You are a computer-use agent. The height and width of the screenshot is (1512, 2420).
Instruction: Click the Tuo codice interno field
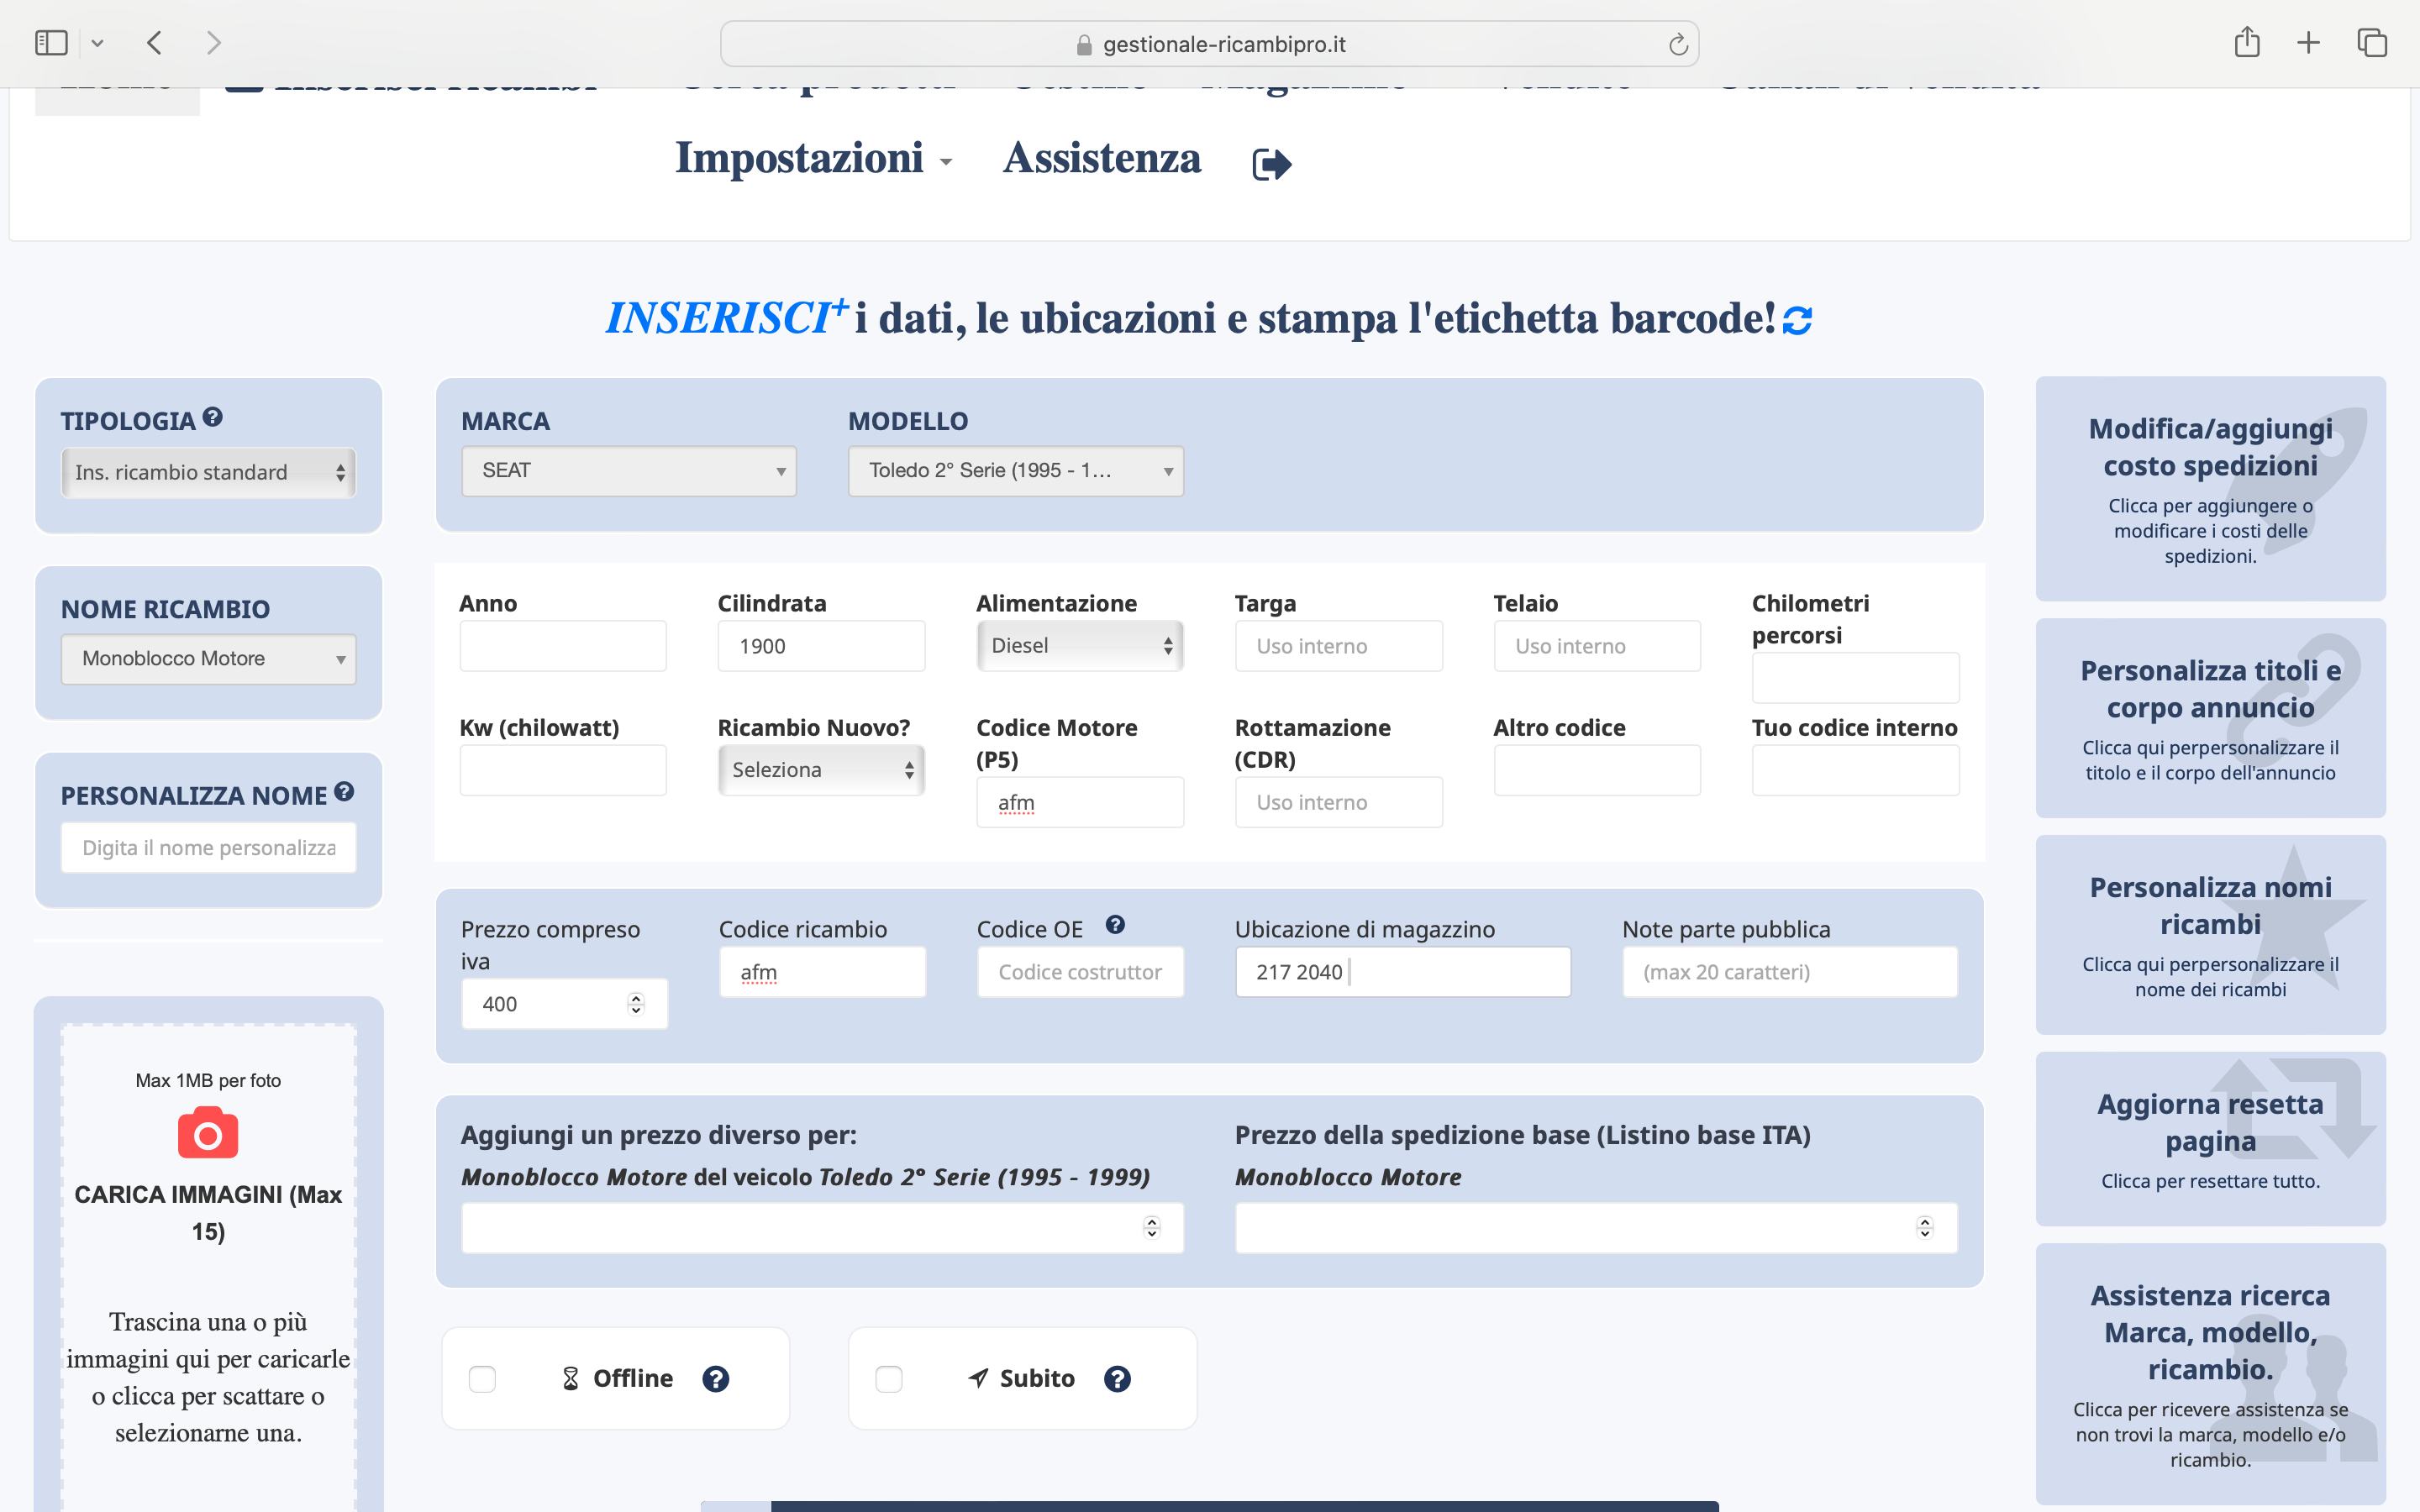1855,770
